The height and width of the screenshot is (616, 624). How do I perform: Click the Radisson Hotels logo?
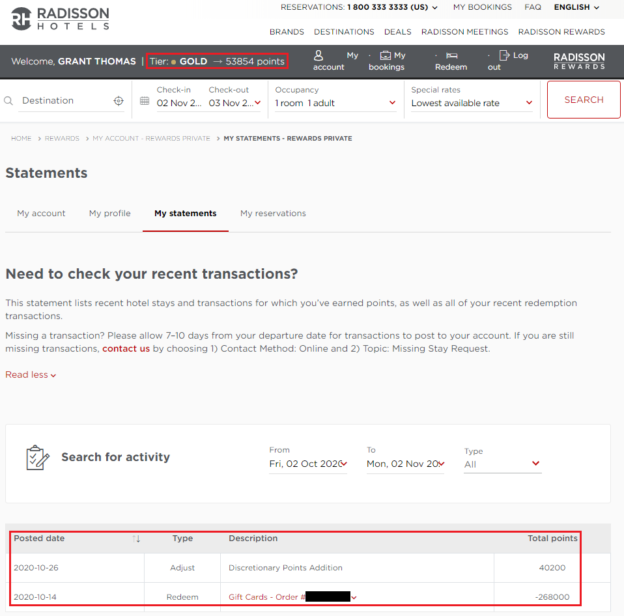pos(60,19)
